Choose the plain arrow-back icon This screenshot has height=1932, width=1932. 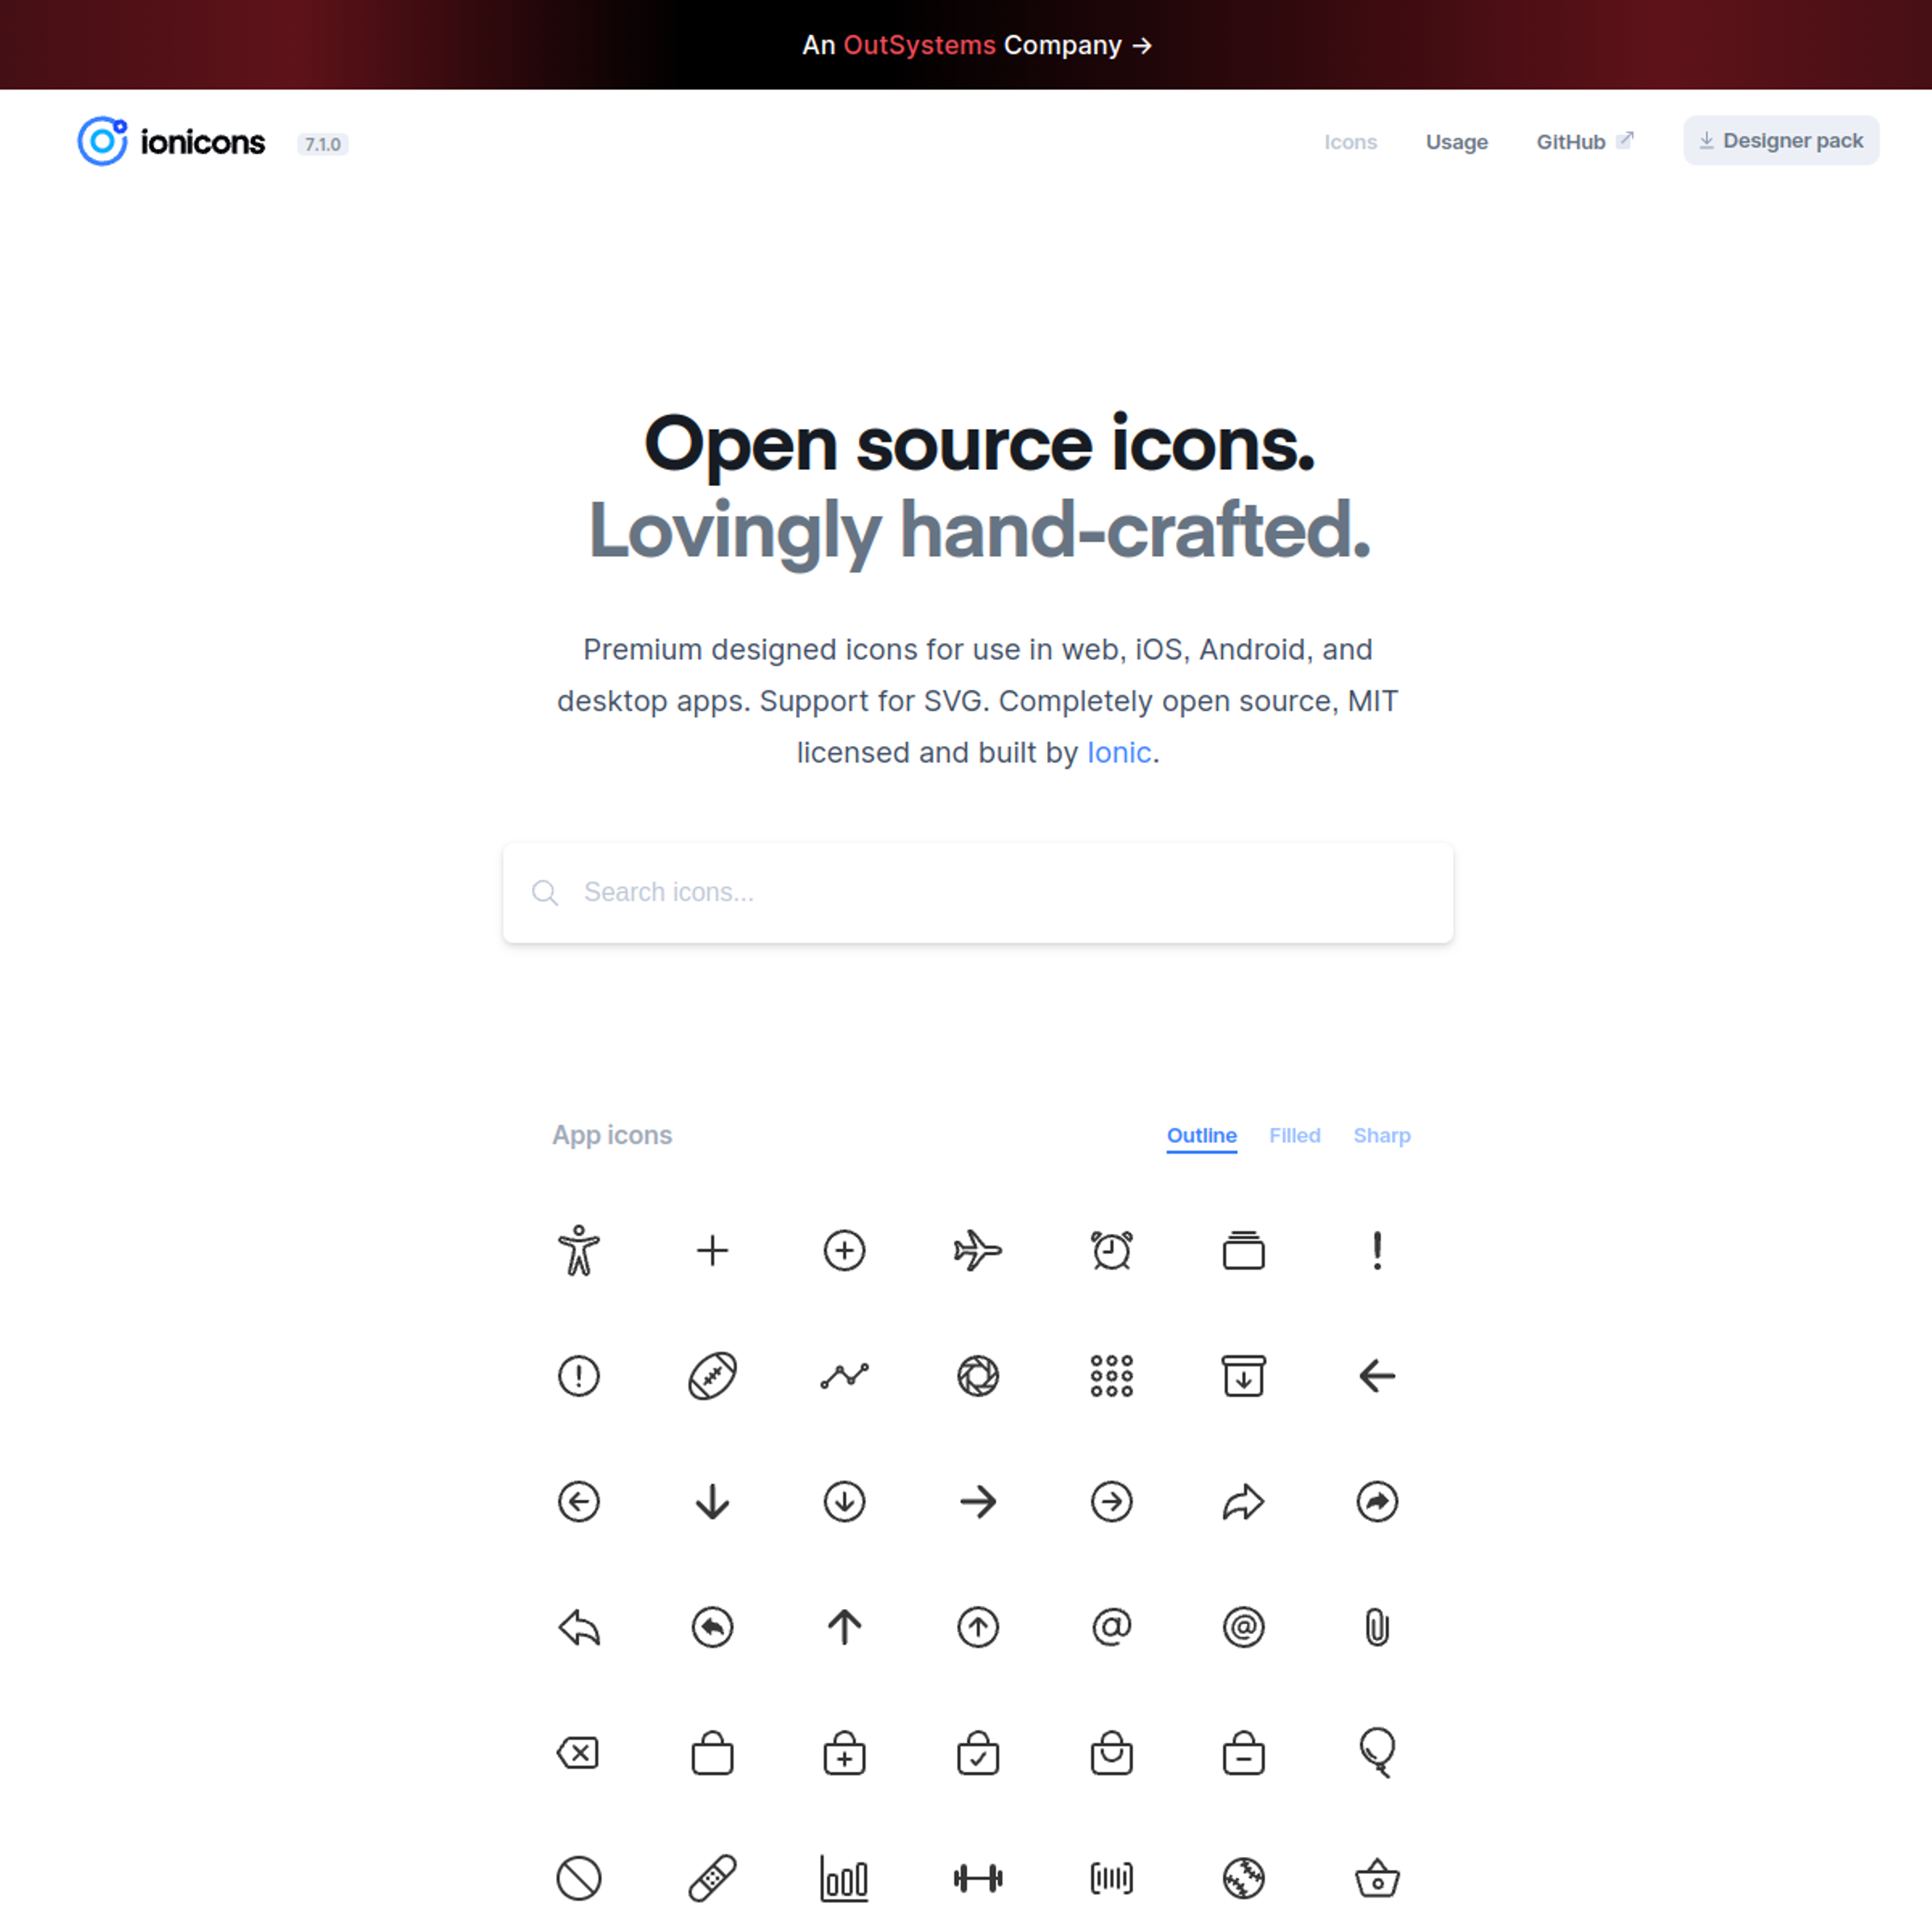[x=1377, y=1376]
